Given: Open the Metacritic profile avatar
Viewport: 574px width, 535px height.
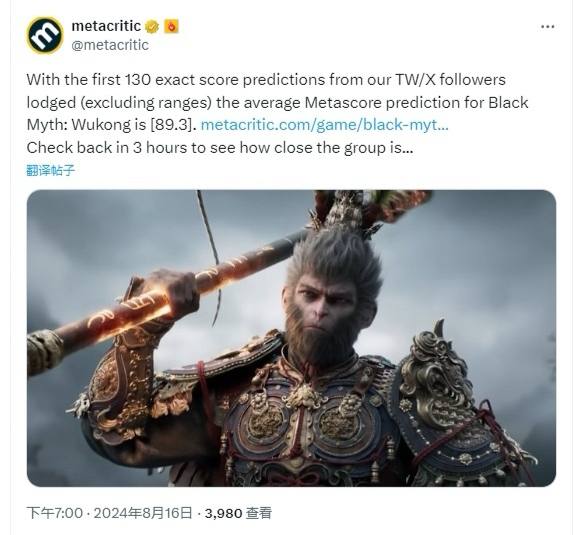Looking at the screenshot, I should pyautogui.click(x=45, y=36).
